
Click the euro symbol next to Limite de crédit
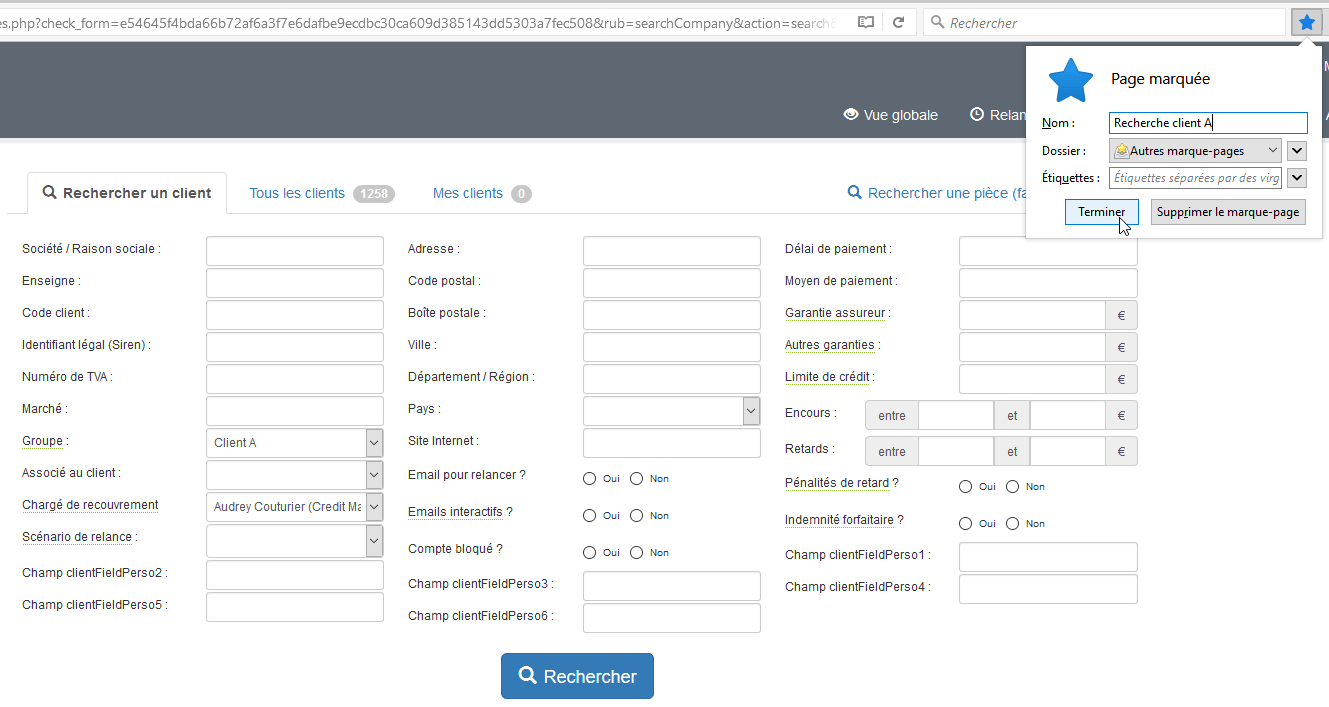1121,379
